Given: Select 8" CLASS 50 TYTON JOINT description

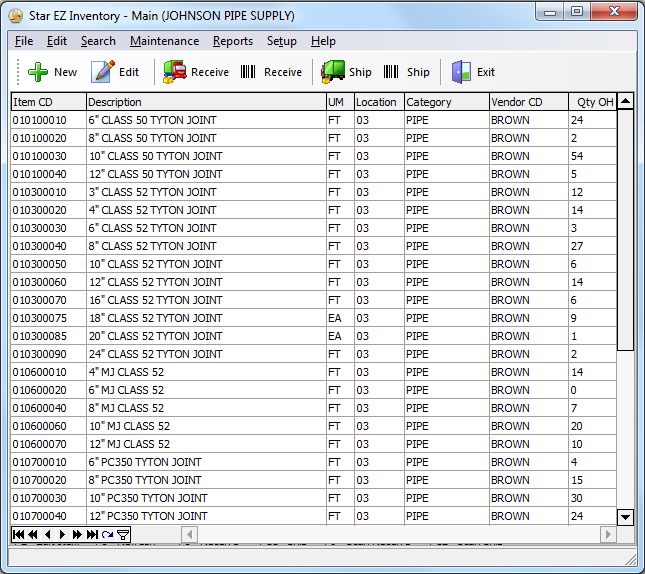Looking at the screenshot, I should point(152,138).
